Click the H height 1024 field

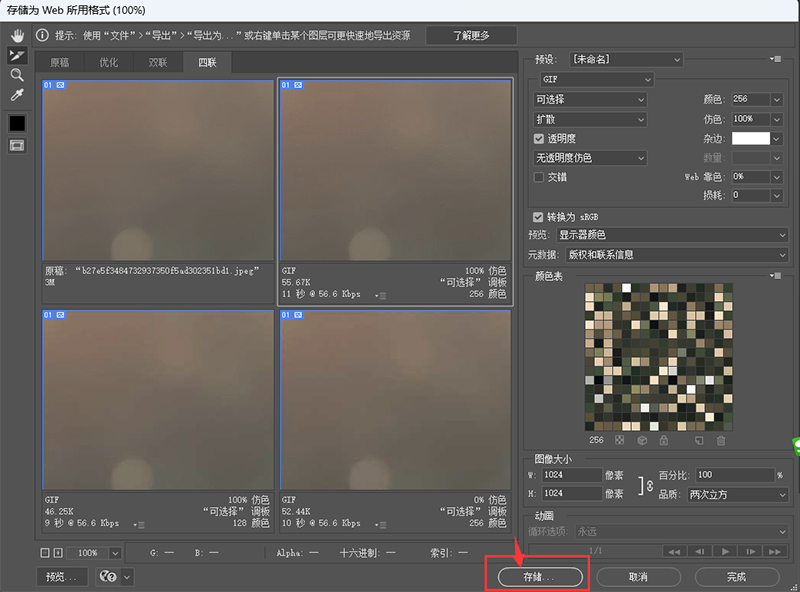pyautogui.click(x=571, y=494)
